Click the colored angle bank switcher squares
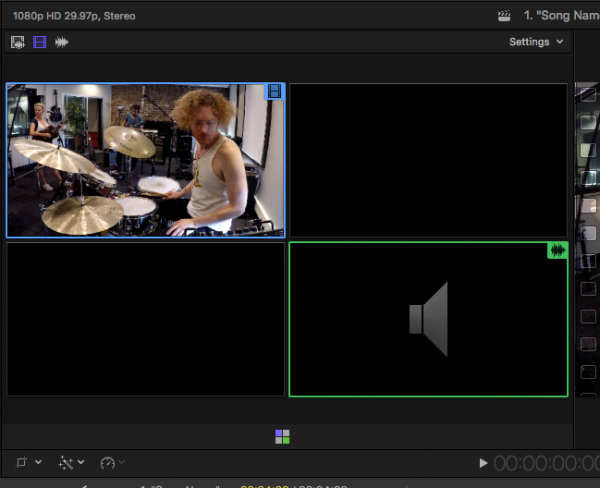The width and height of the screenshot is (600, 488). (283, 437)
